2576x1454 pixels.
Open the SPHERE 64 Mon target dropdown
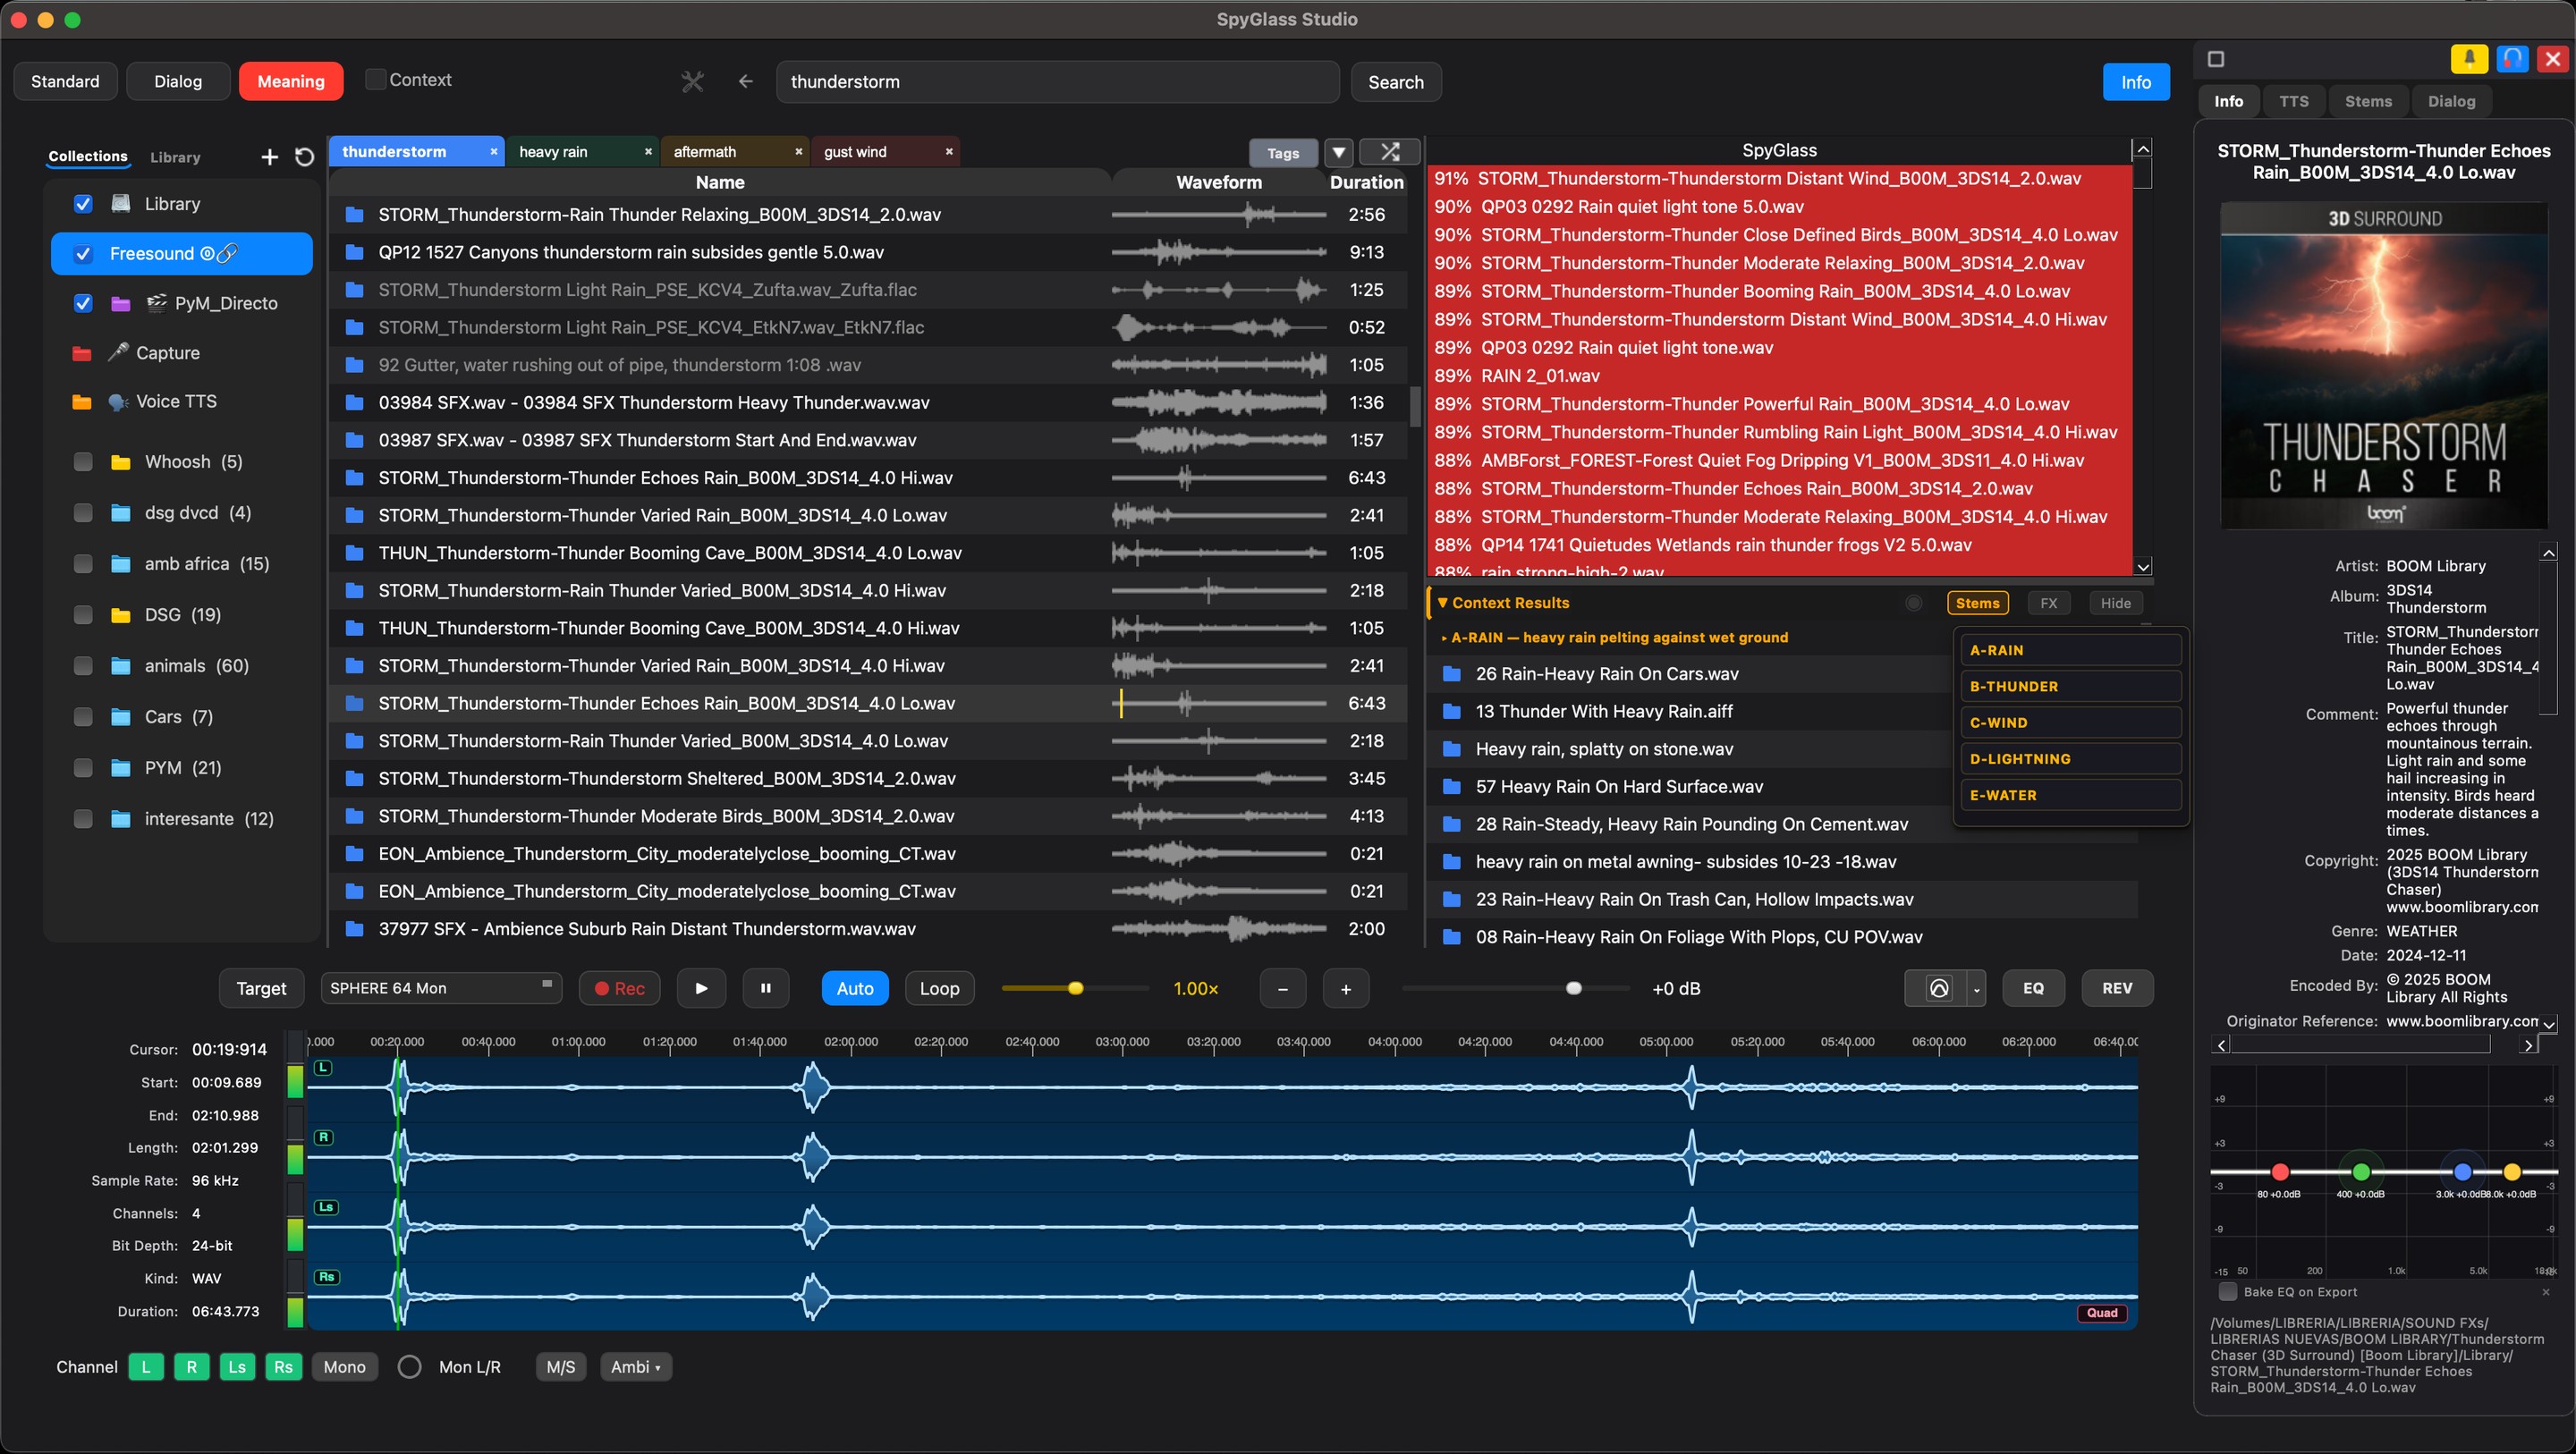(441, 988)
